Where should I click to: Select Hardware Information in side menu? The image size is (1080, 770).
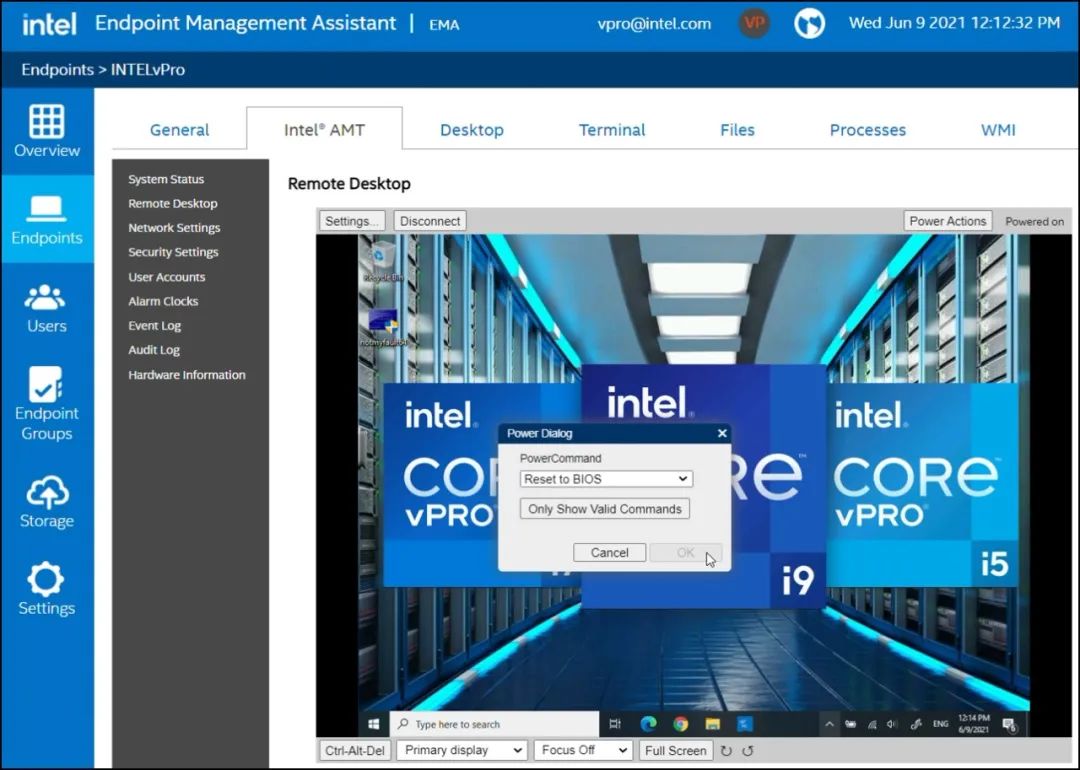point(187,375)
